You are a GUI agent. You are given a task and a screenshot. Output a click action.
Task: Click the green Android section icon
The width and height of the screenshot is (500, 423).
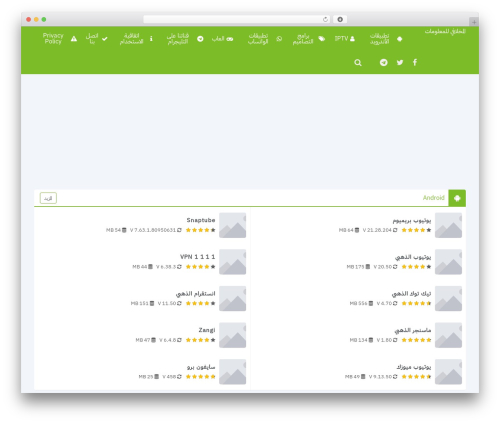click(x=457, y=198)
